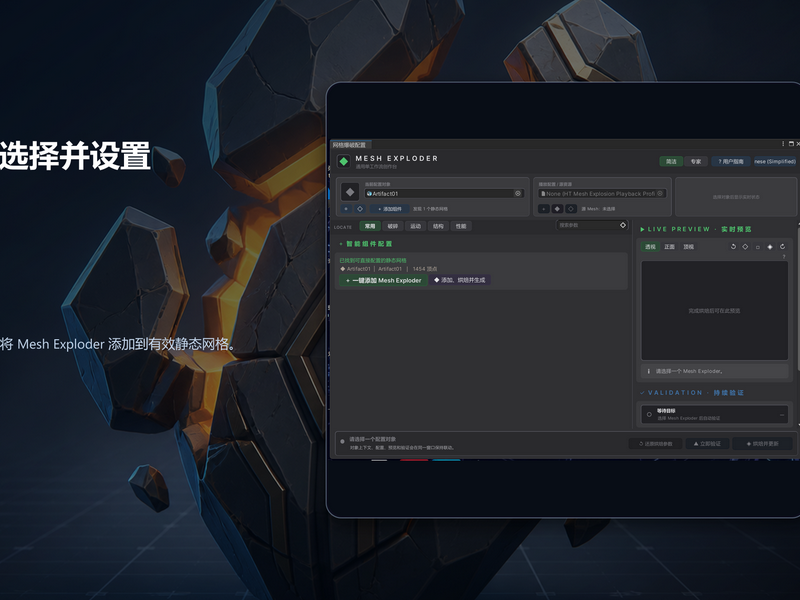The image size is (800, 600).
Task: Click outlined diamond button beside Mesh label
Action: click(x=571, y=209)
